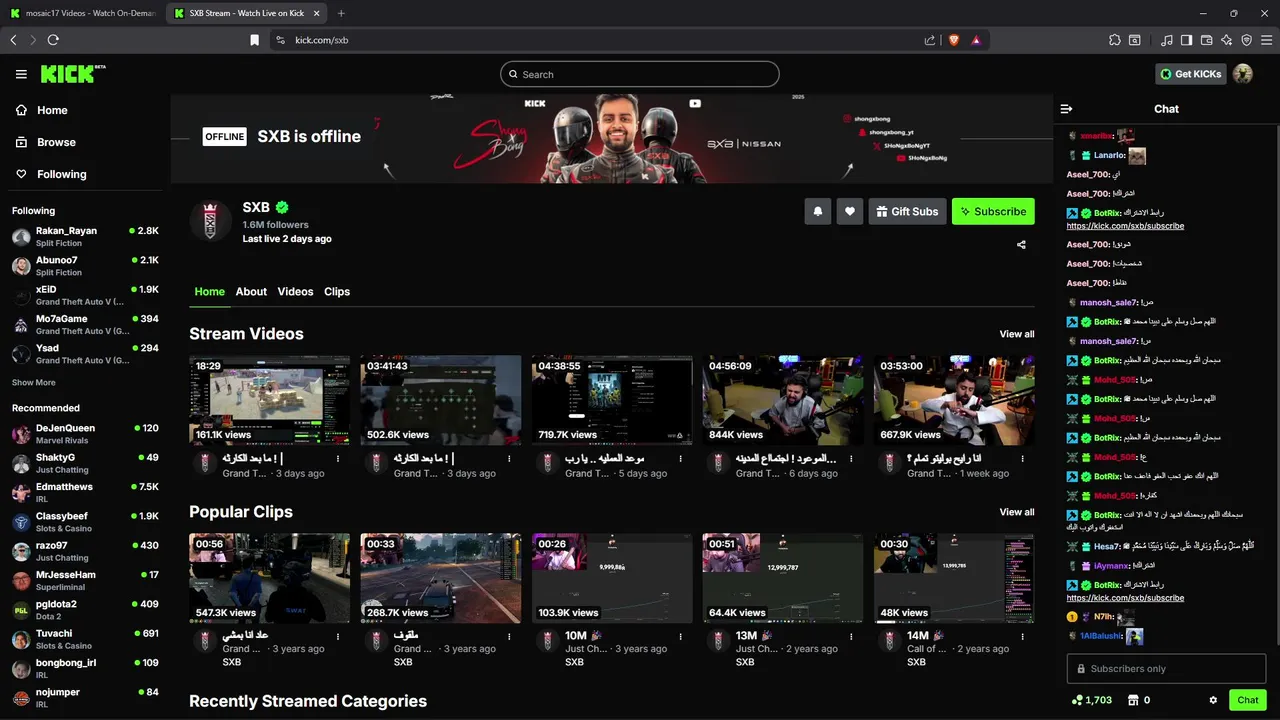Image resolution: width=1280 pixels, height=720 pixels.
Task: Open the user profile avatar menu
Action: pos(1243,74)
